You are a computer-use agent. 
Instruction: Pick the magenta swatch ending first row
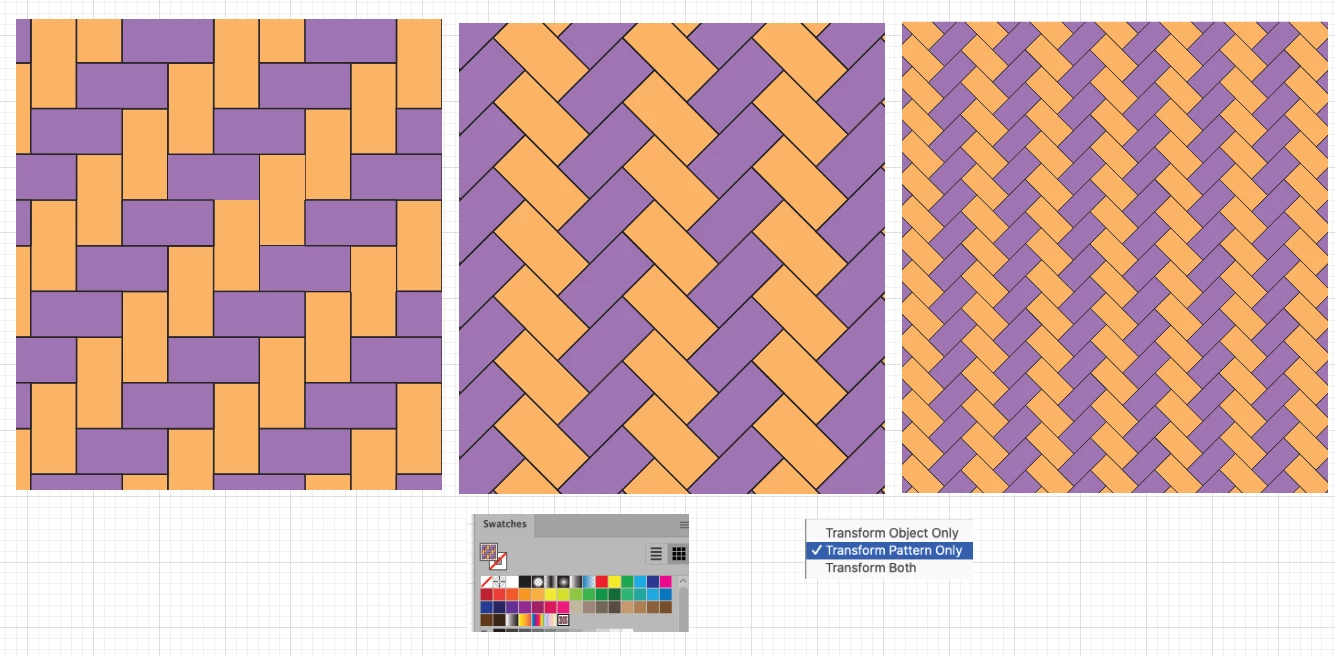tap(666, 582)
